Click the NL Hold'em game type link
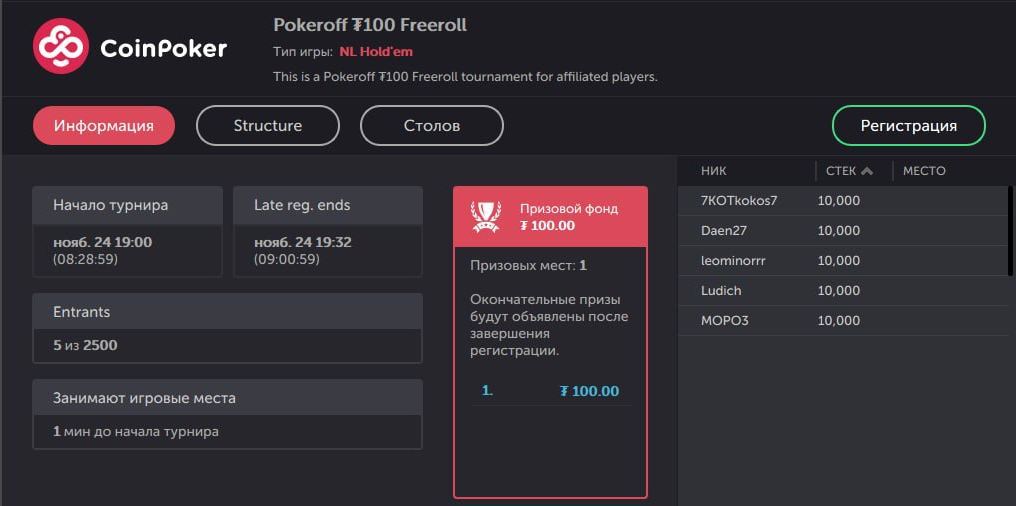The image size is (1016, 506). [x=375, y=52]
